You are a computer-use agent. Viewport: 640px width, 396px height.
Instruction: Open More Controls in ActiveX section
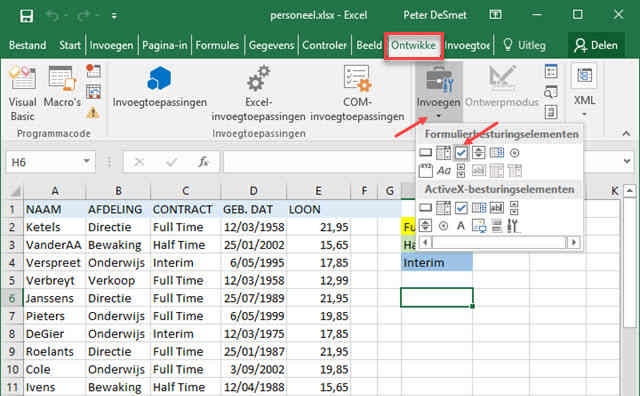[x=513, y=226]
